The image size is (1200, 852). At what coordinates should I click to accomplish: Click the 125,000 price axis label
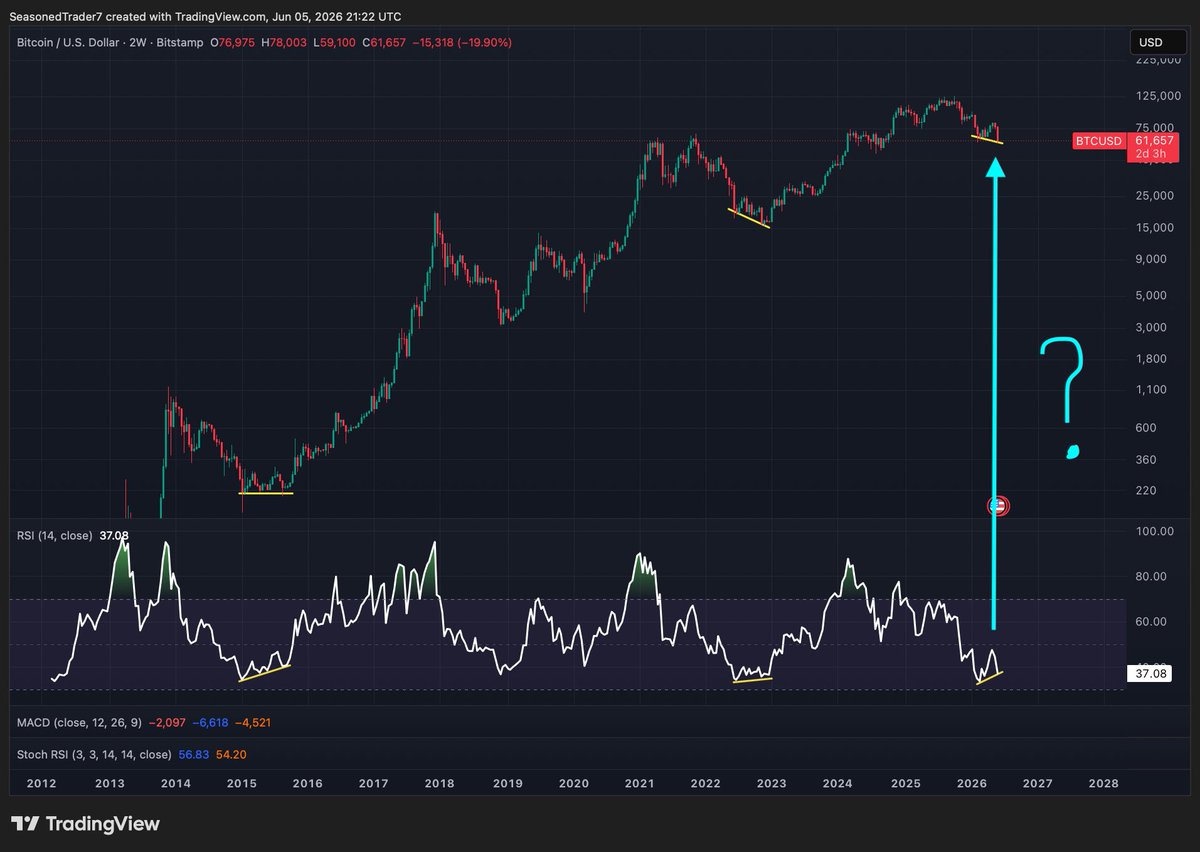click(x=1160, y=95)
